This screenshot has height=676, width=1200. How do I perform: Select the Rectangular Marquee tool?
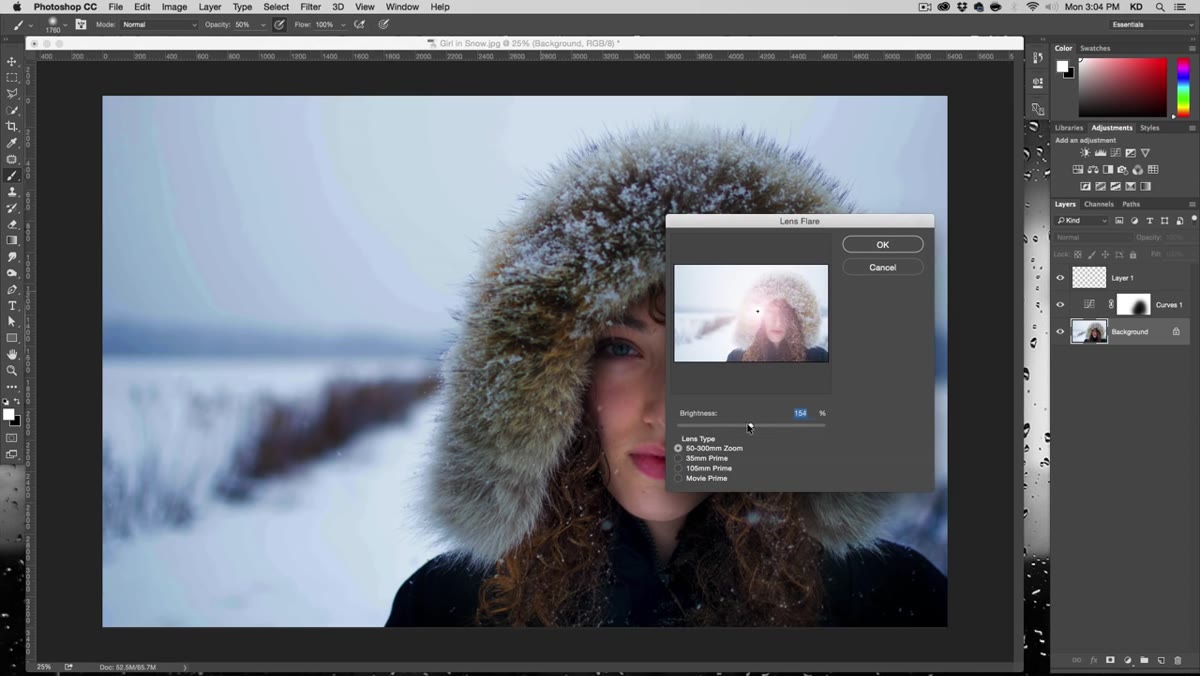(12, 77)
